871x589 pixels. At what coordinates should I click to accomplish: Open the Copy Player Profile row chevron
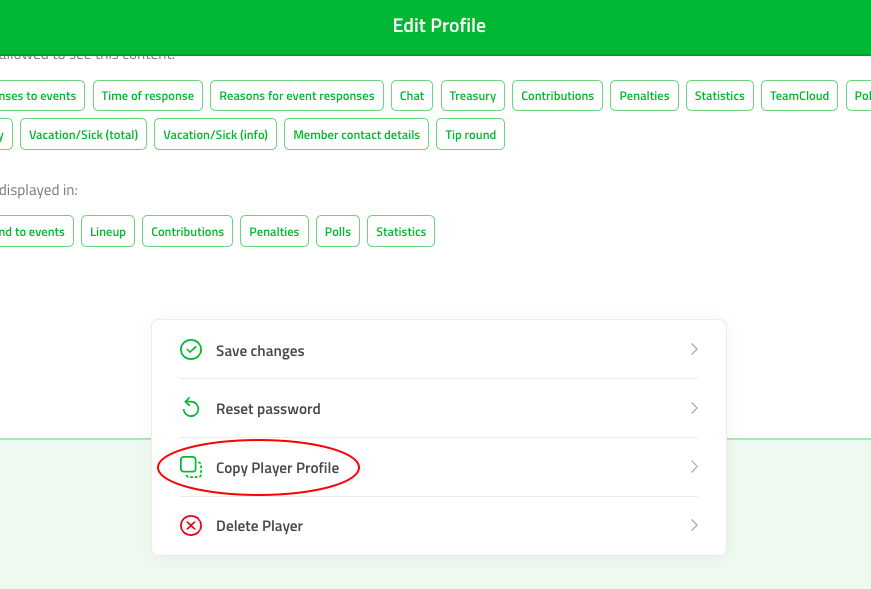(x=694, y=467)
